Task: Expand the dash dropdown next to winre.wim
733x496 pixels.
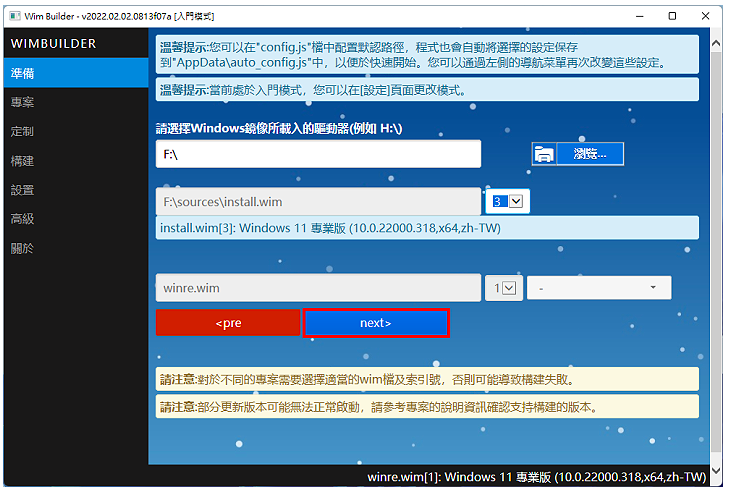Action: tap(599, 288)
